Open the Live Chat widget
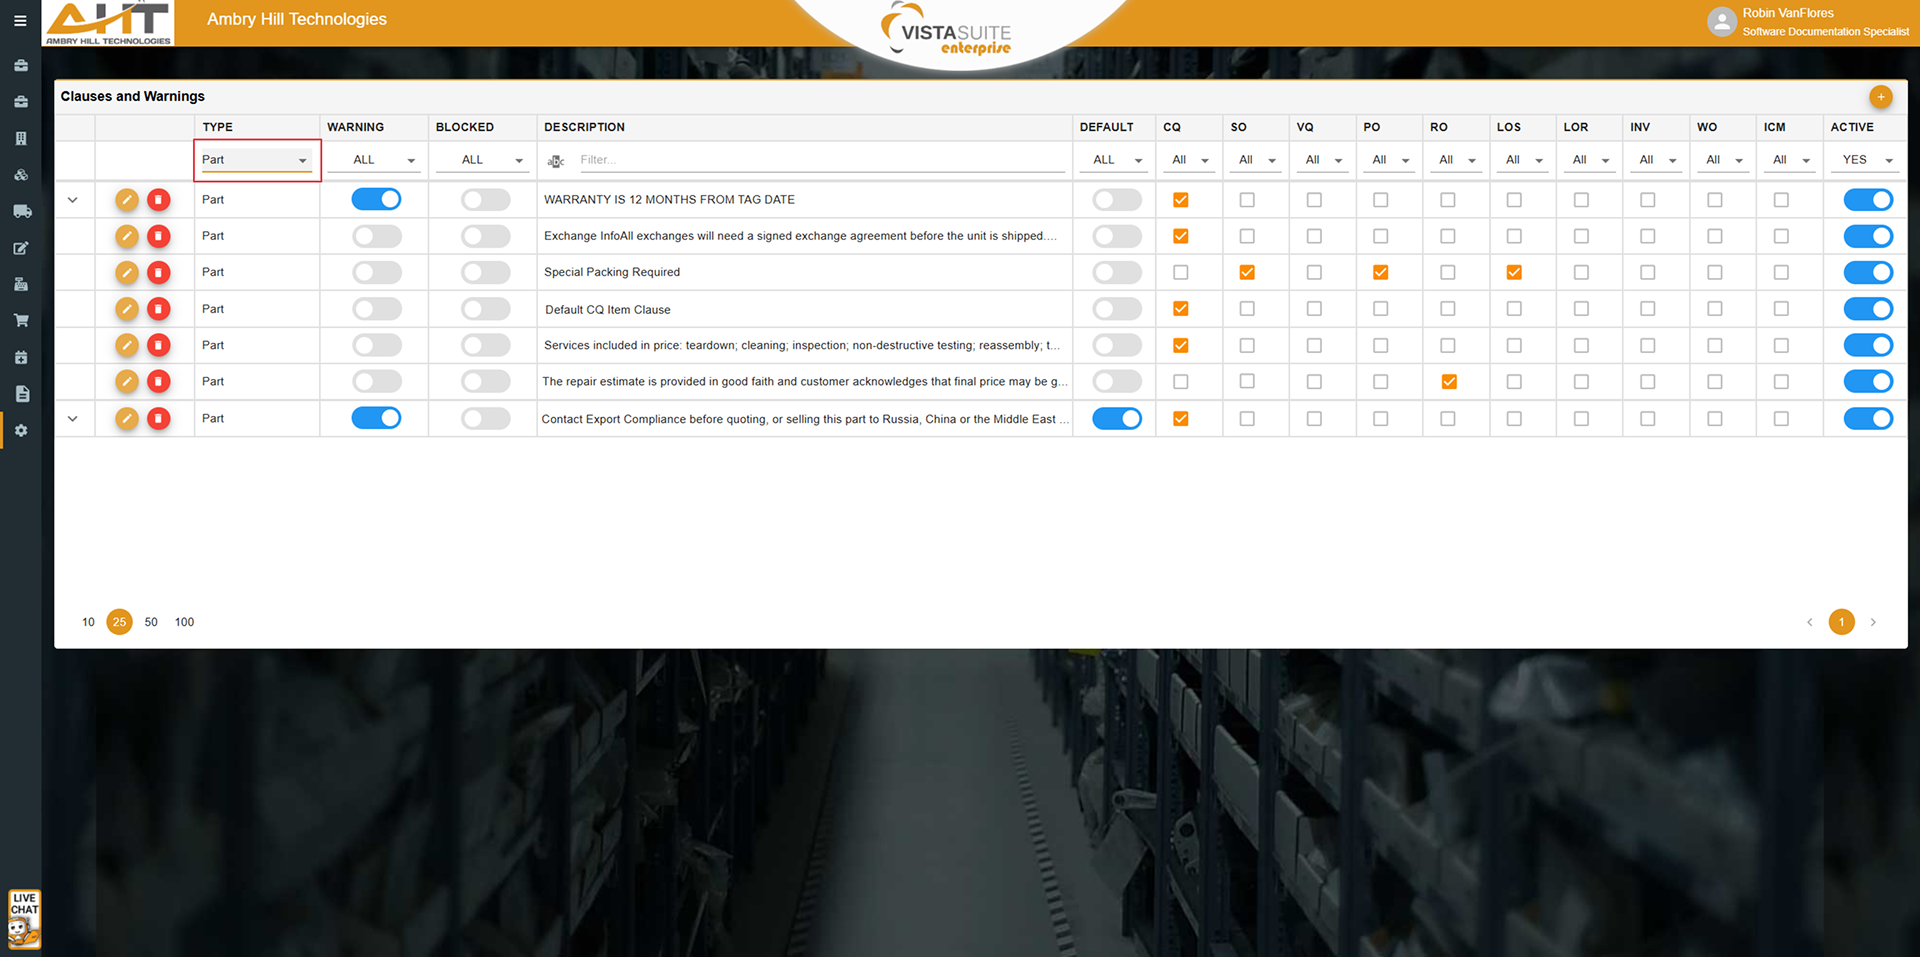1920x957 pixels. pyautogui.click(x=24, y=919)
